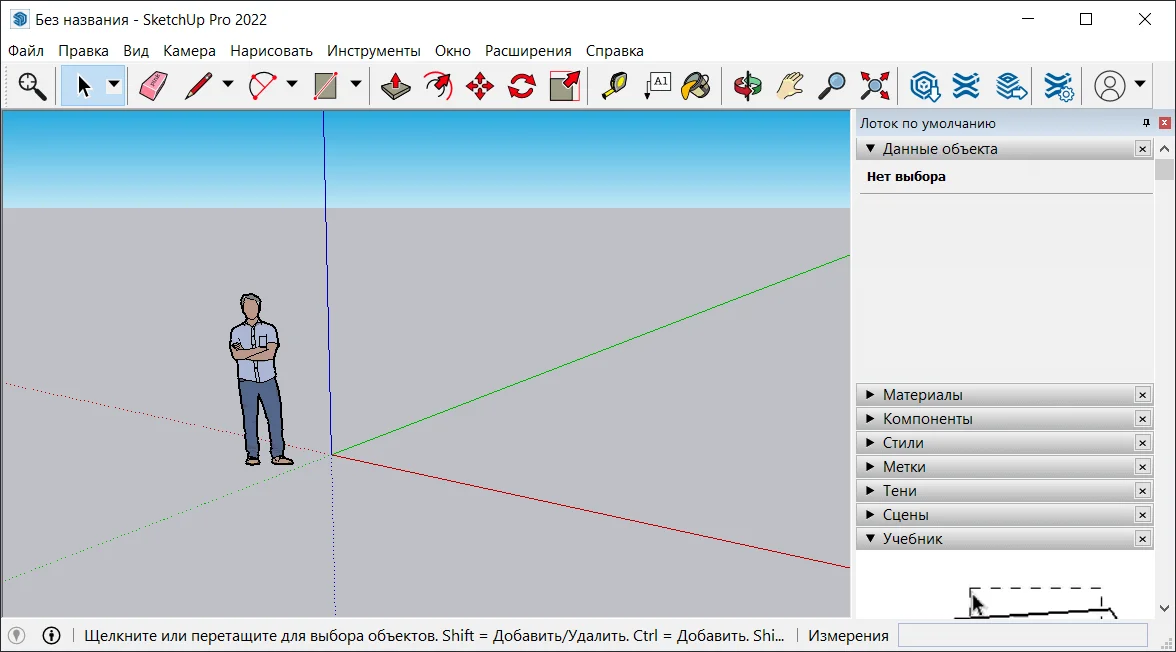This screenshot has width=1176, height=652.
Task: Open the Правка menu
Action: pos(83,50)
